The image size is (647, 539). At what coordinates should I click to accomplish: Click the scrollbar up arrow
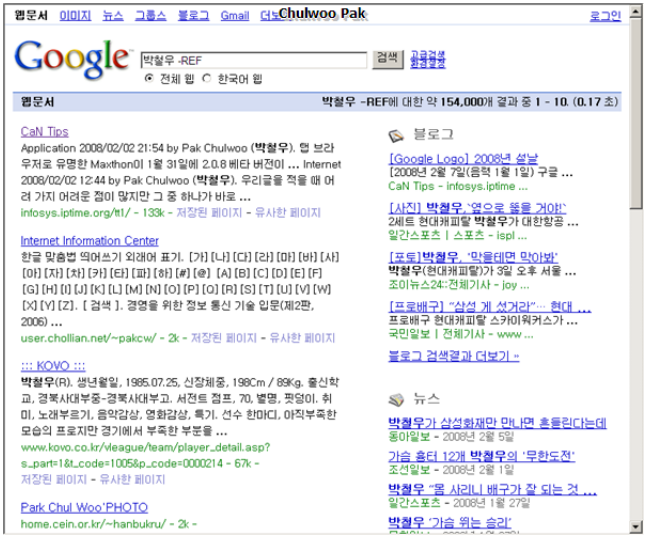636,12
